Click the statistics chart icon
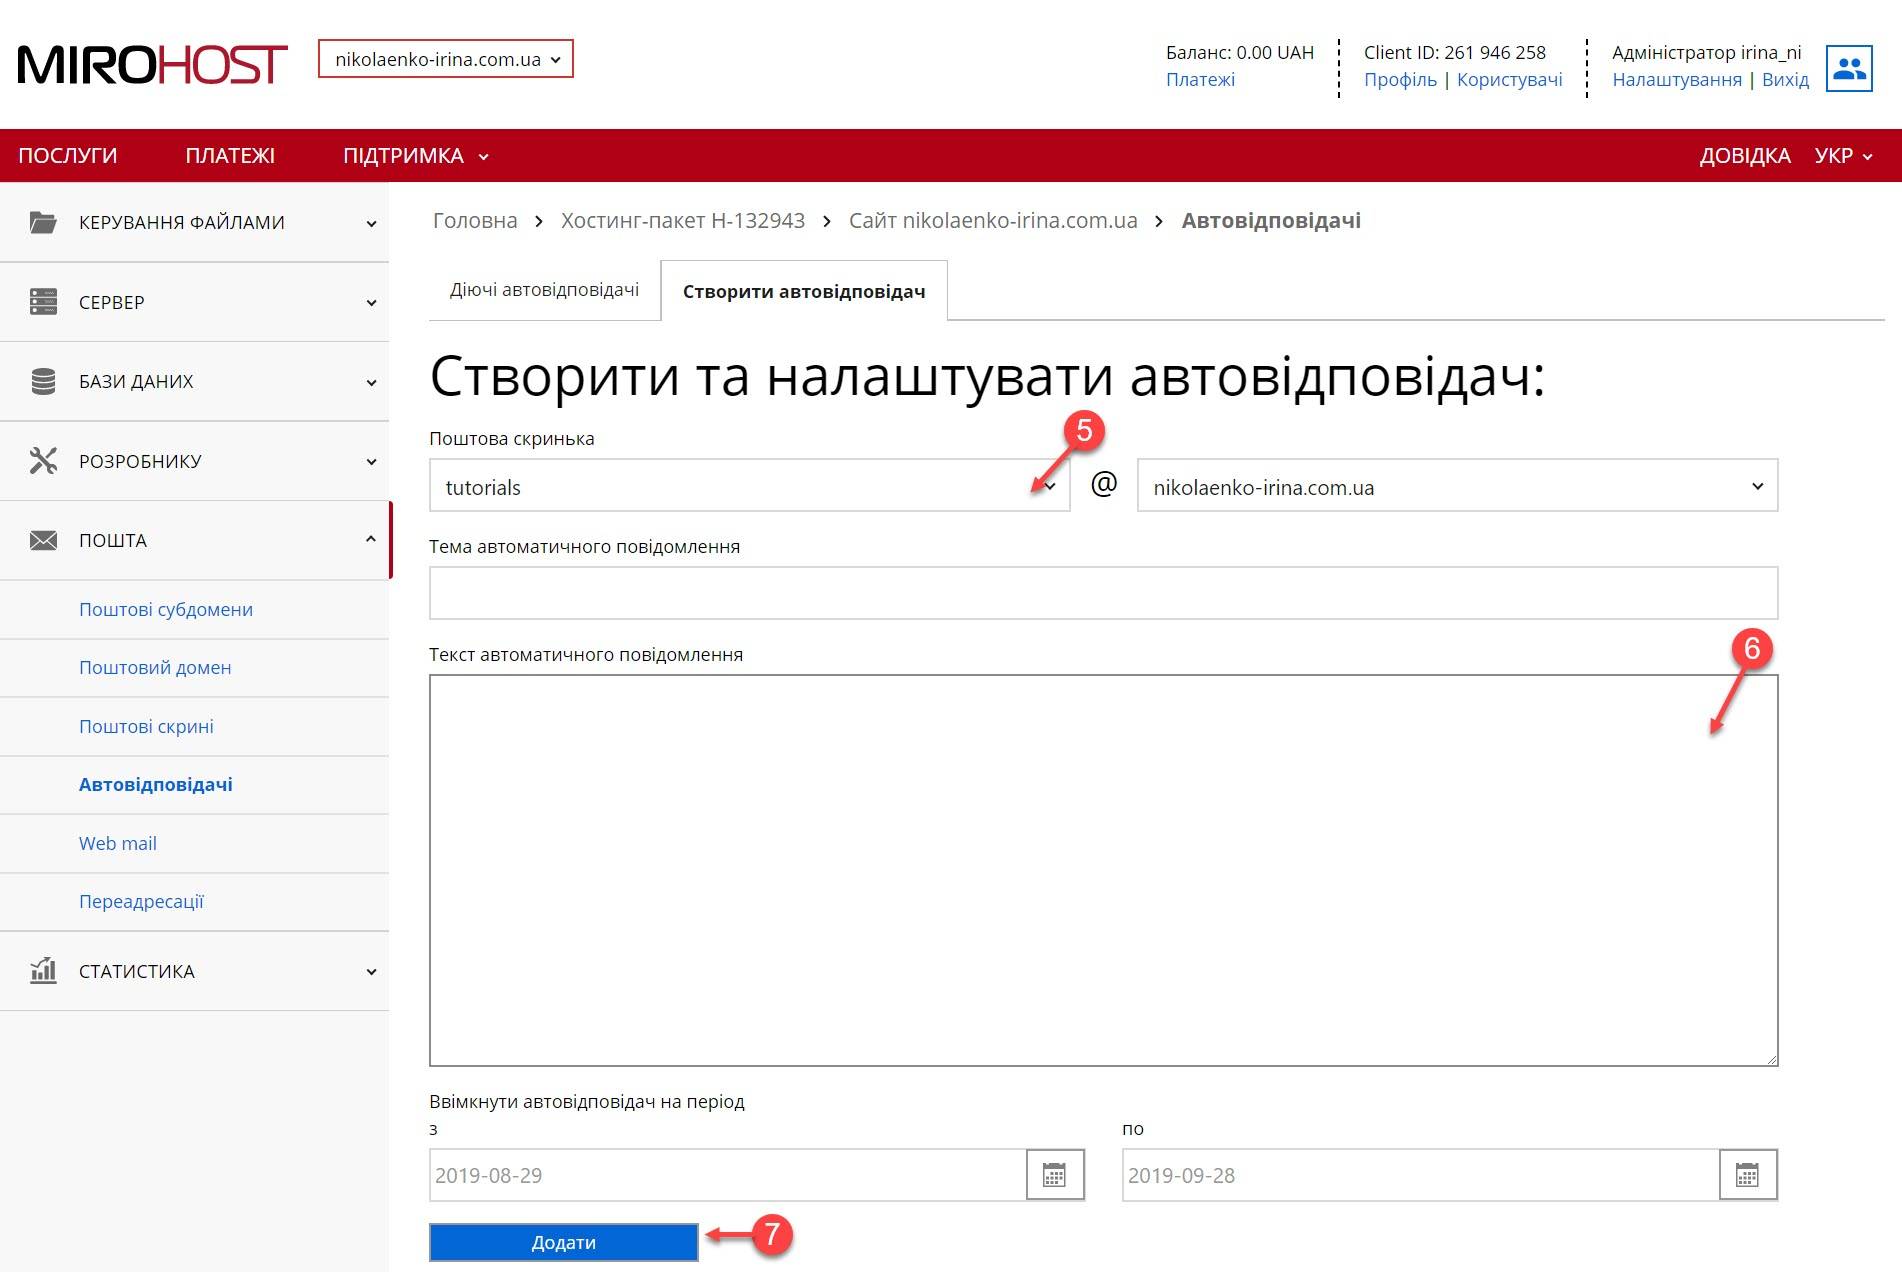Image resolution: width=1902 pixels, height=1272 pixels. click(x=43, y=970)
